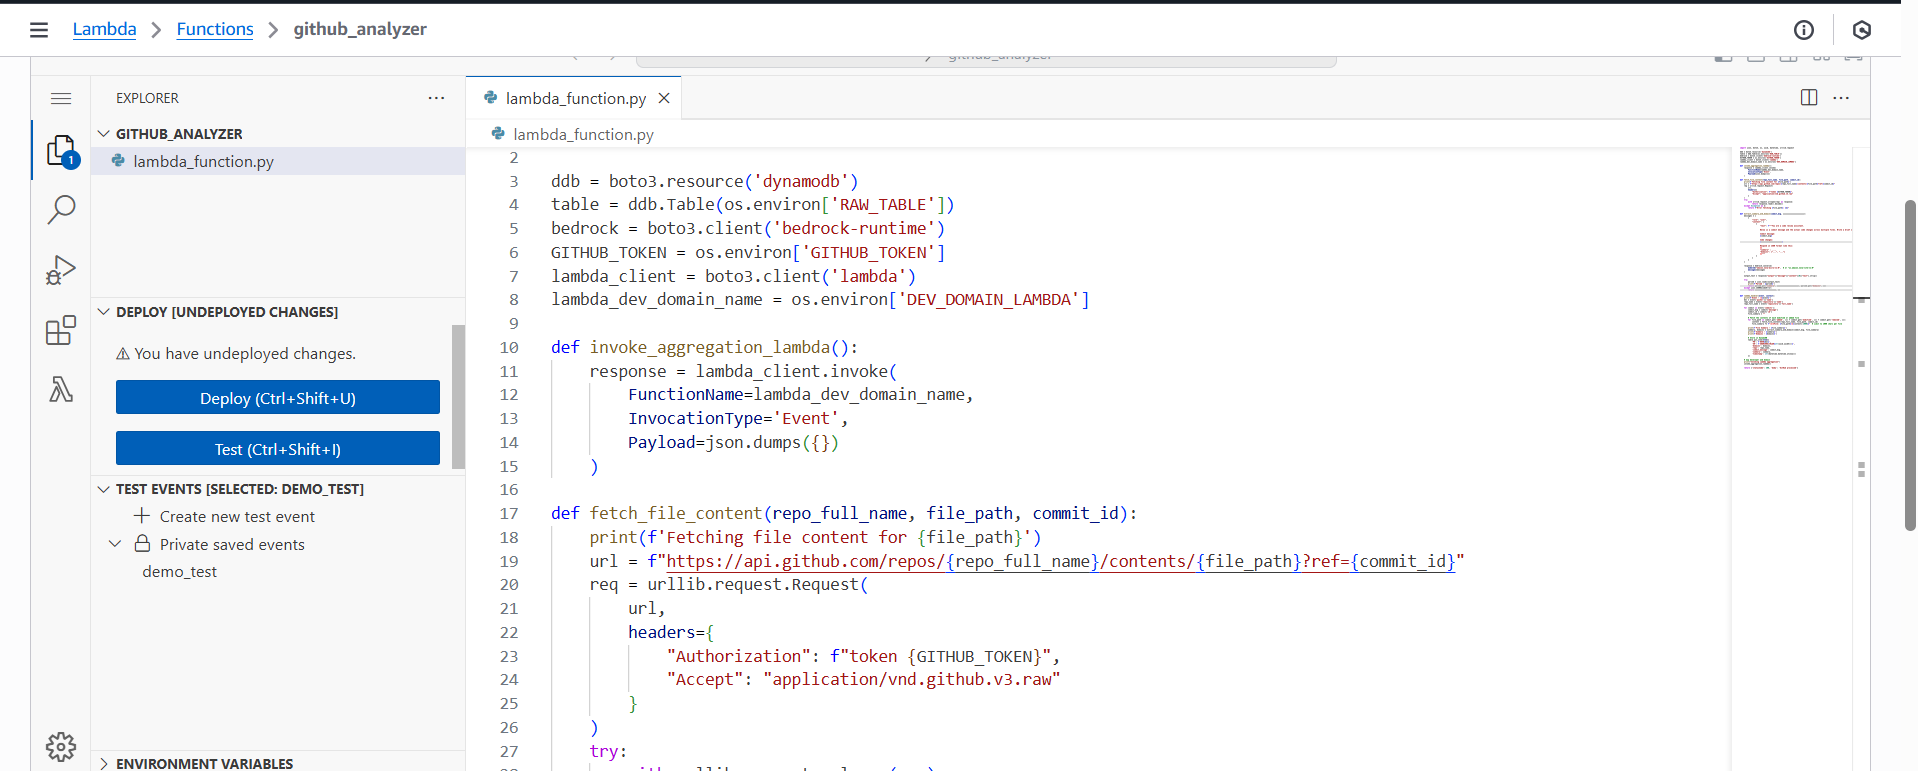Open the GitHub API URL in the code
This screenshot has height=771, width=1918.
1060,561
